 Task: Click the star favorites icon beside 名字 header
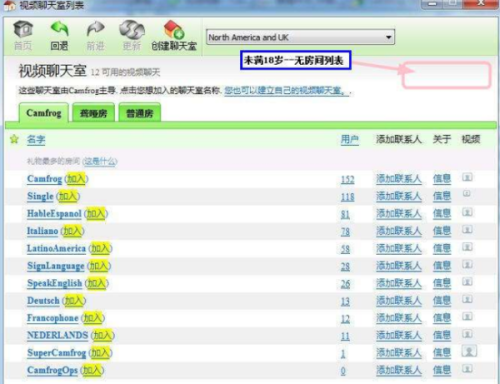point(14,139)
